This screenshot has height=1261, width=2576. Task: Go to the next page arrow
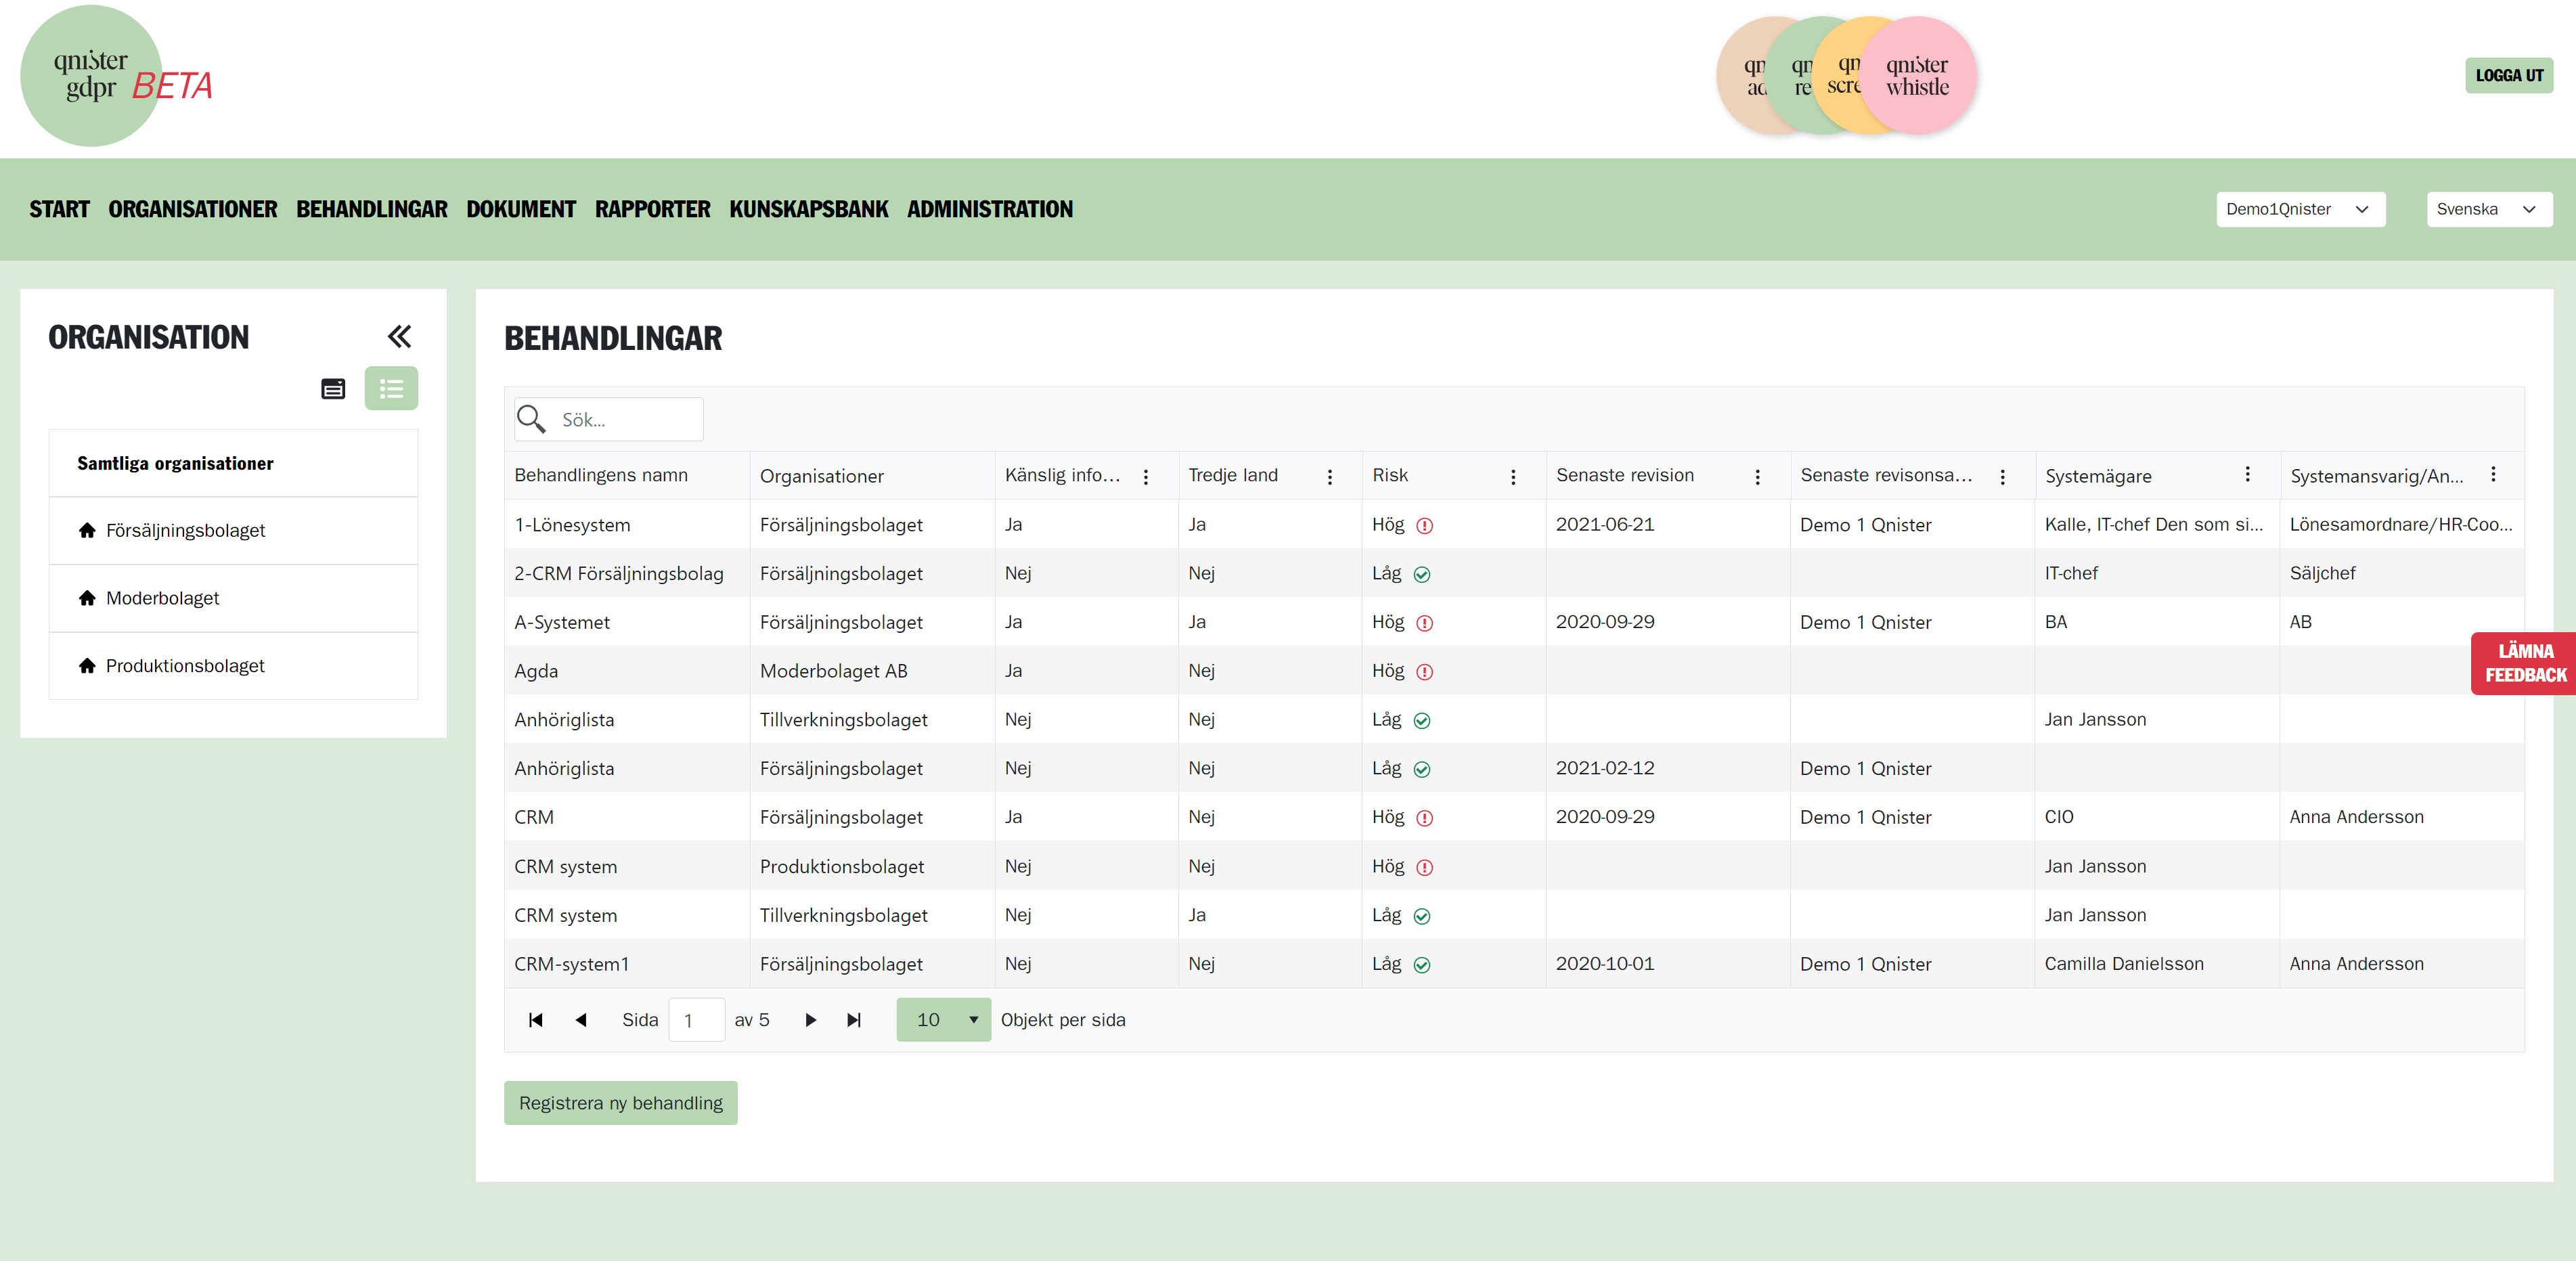point(811,1020)
